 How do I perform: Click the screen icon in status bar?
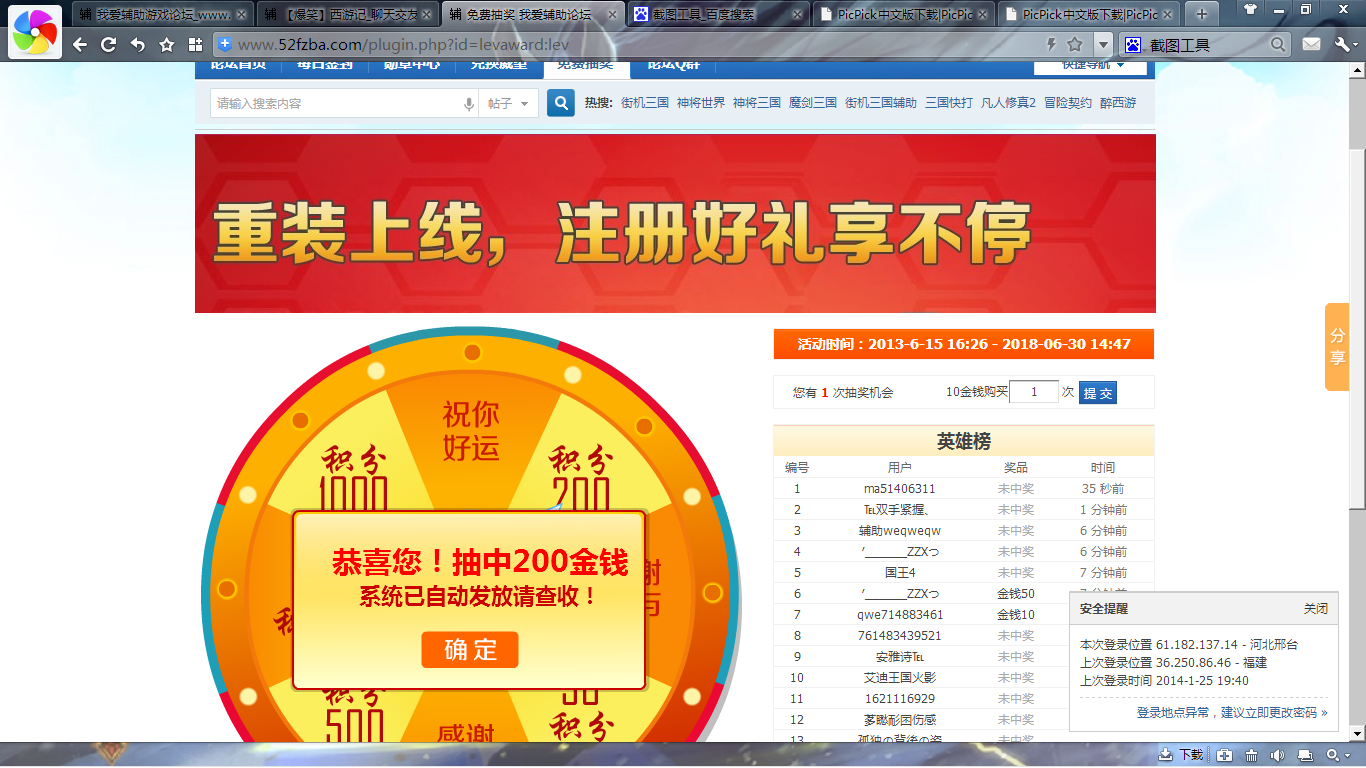[x=1304, y=755]
